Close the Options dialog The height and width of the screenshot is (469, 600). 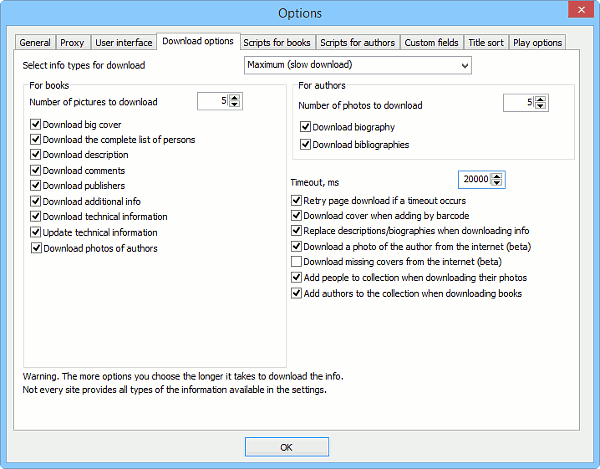coord(581,10)
